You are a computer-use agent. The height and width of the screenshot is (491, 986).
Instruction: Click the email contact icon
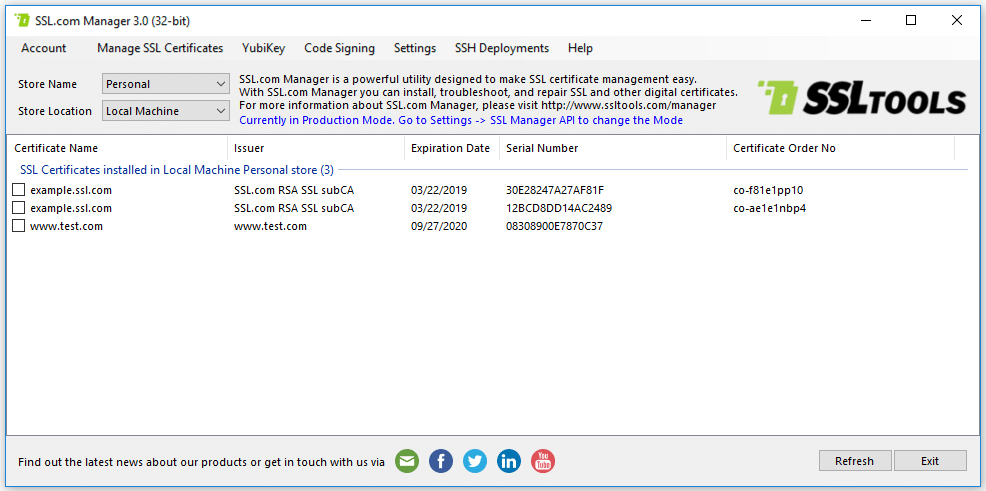[x=407, y=461]
